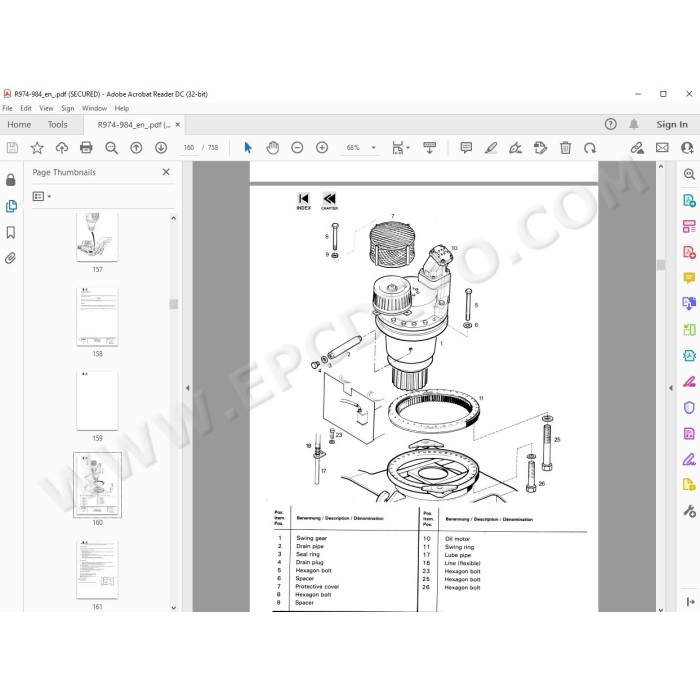Click the page number input field
The image size is (700, 700).
click(188, 148)
